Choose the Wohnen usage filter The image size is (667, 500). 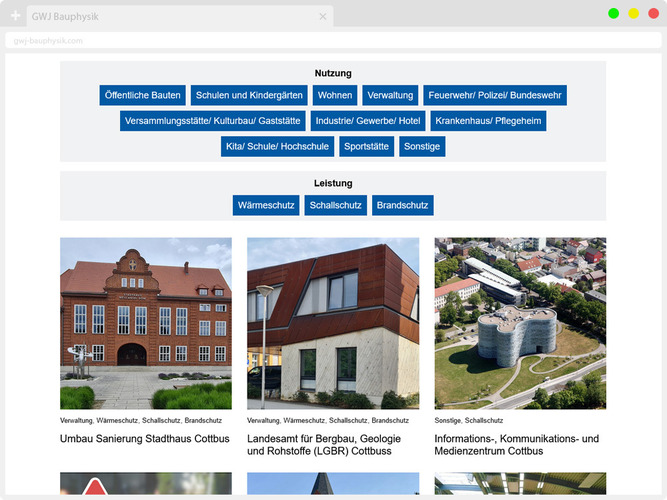[x=335, y=95]
